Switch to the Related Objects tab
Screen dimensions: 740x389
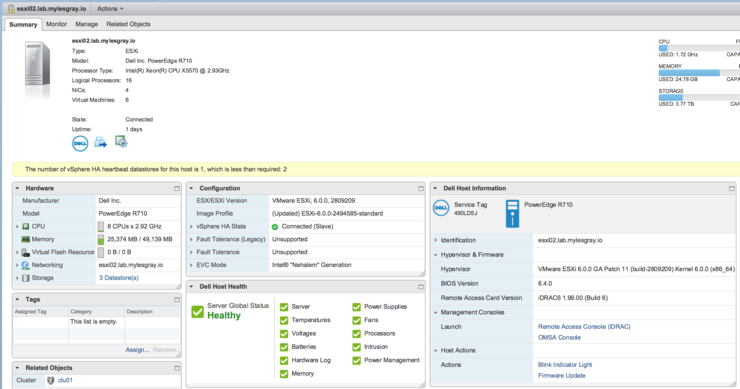point(128,24)
